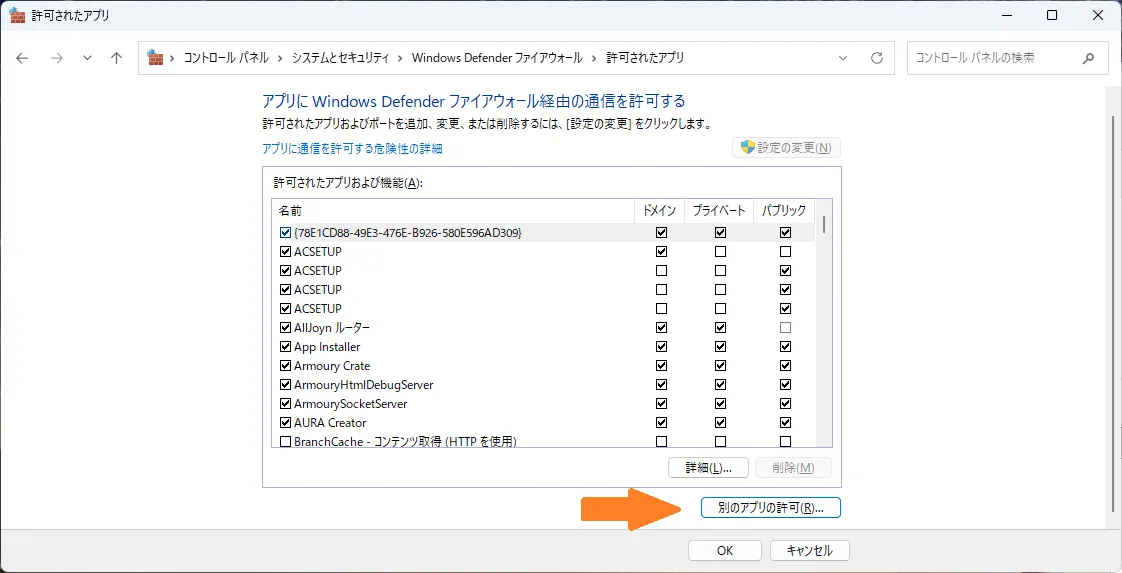The width and height of the screenshot is (1122, 573).
Task: Expand chevron after Windows Defender ファイアウォール breadcrumb
Action: point(594,59)
